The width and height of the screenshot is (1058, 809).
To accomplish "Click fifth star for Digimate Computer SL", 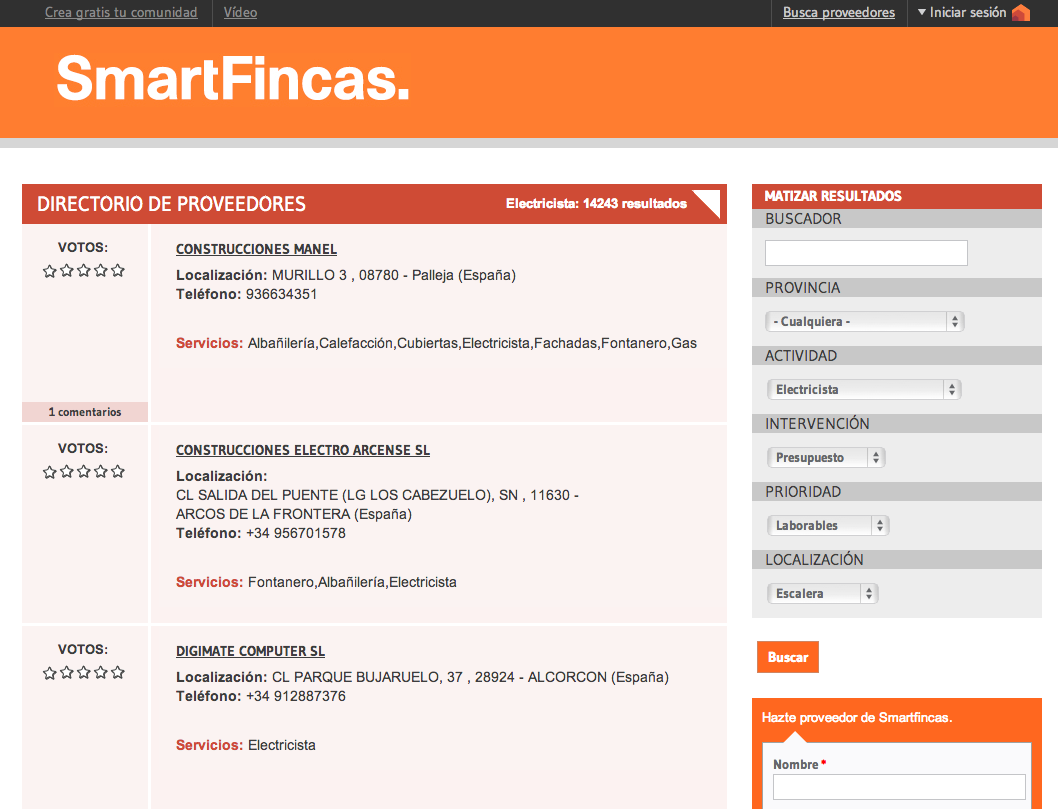I will click(x=118, y=673).
